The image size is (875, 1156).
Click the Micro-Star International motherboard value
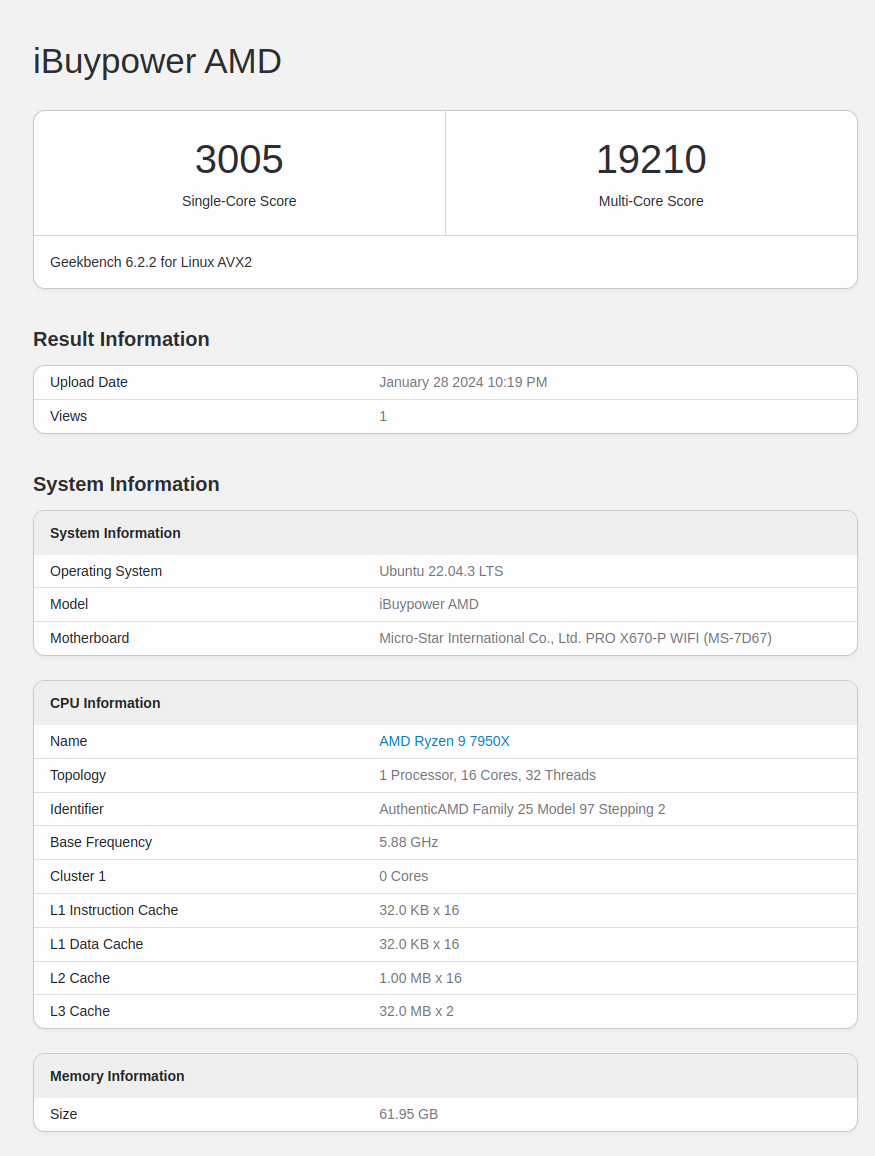tap(575, 638)
